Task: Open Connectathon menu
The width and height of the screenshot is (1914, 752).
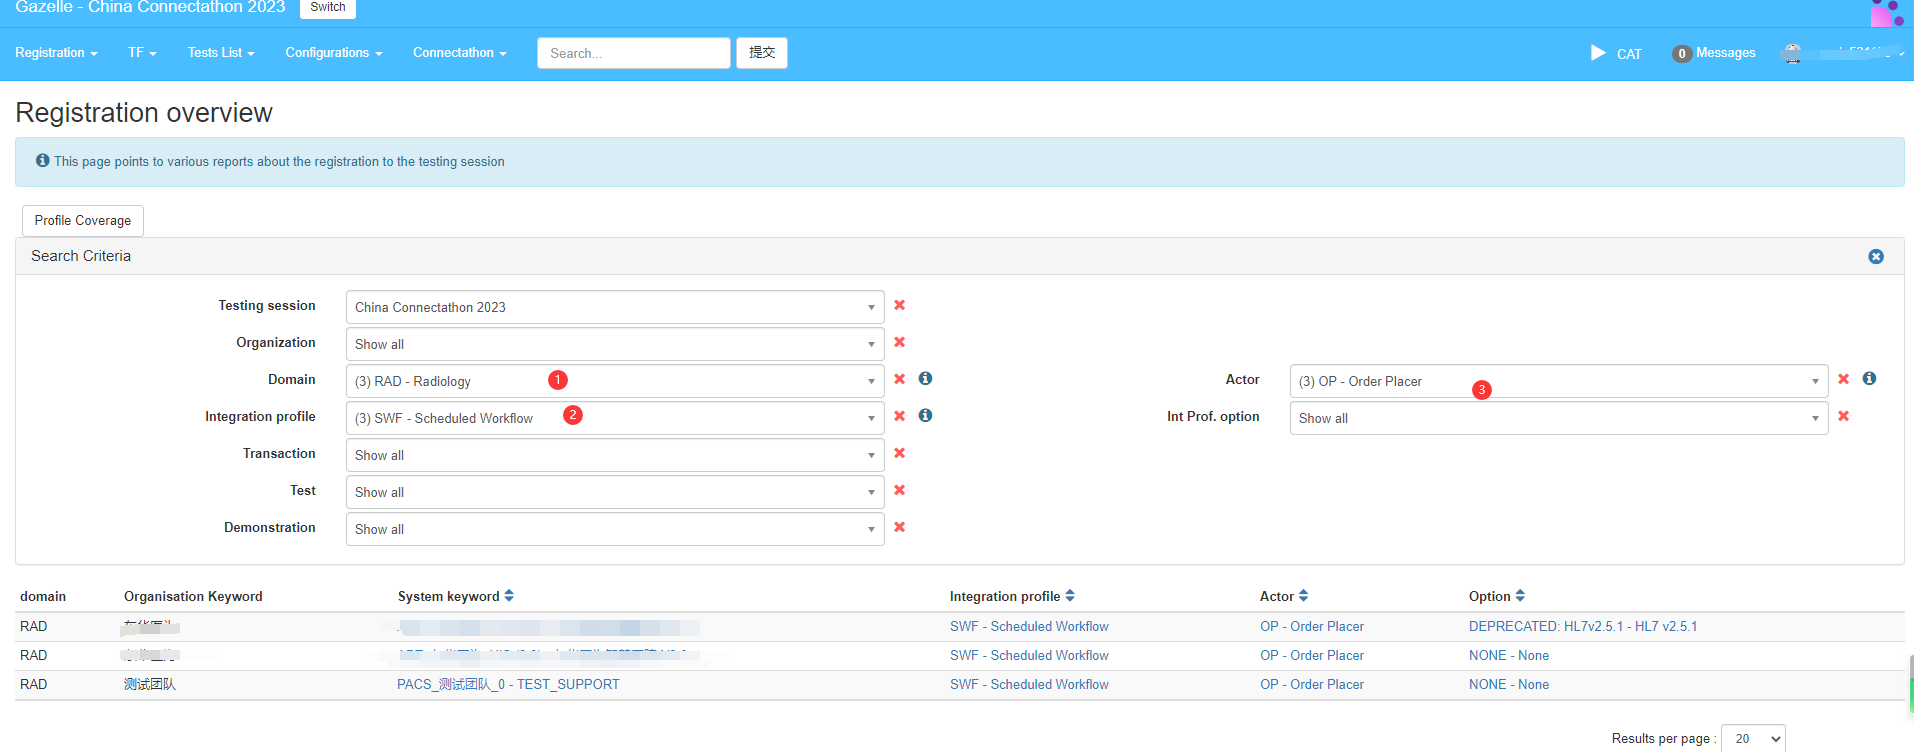Action: point(460,53)
